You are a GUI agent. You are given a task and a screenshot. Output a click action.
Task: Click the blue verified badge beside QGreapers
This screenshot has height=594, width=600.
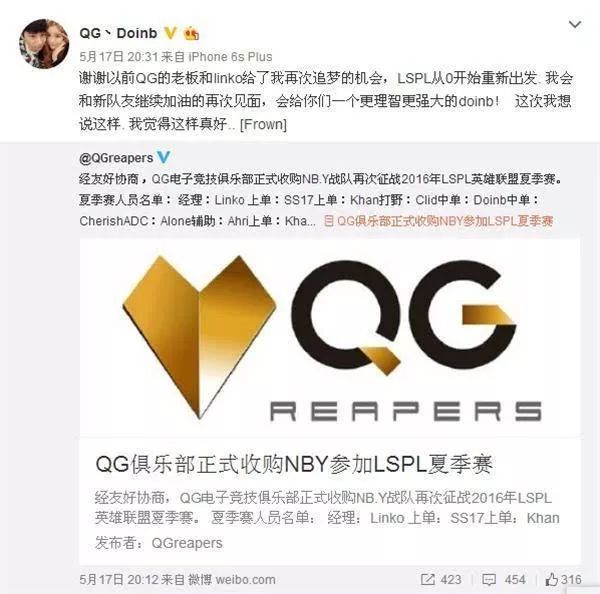164,157
